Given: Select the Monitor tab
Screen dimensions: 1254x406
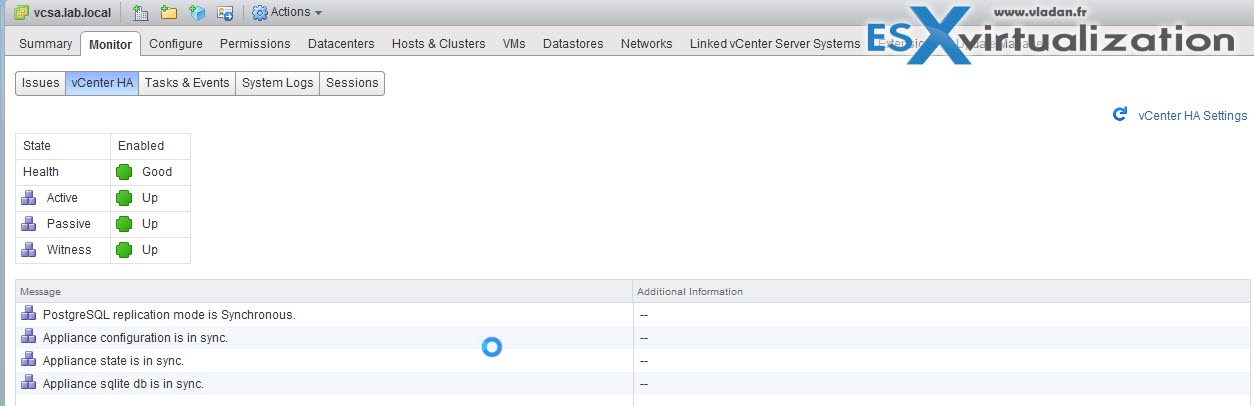Looking at the screenshot, I should coord(110,44).
